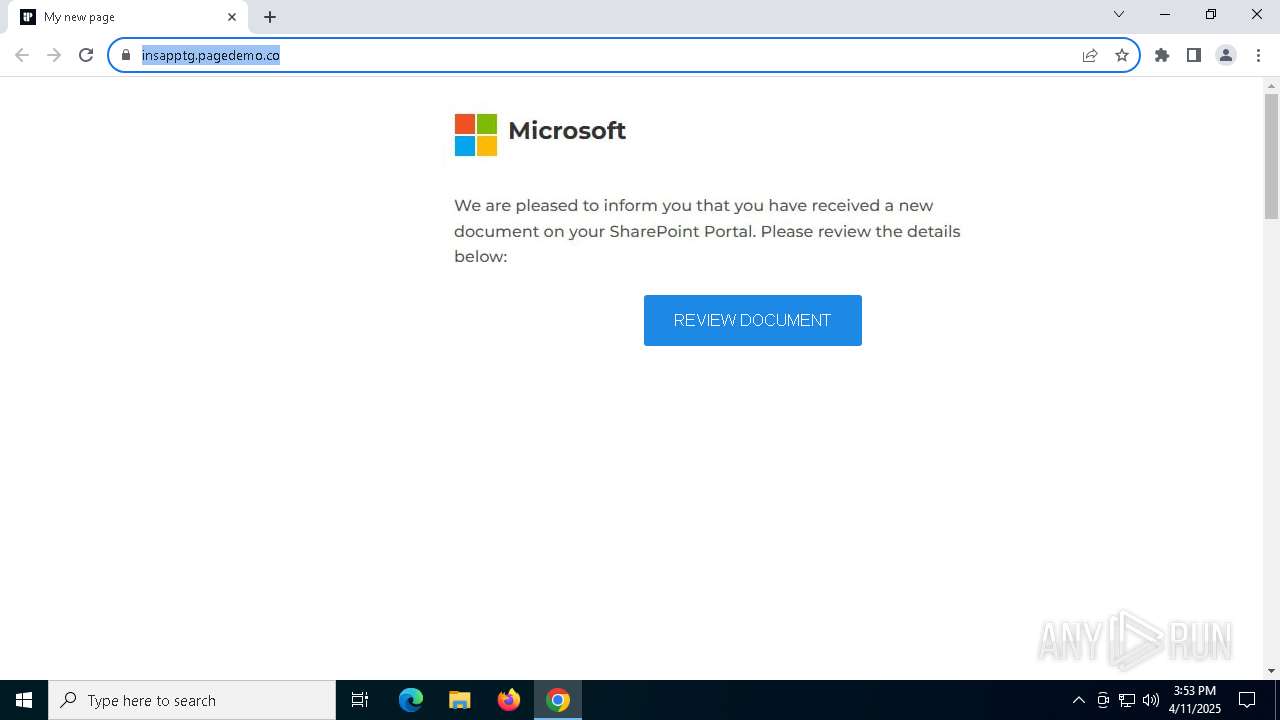Click the lock site-info icon
1280x720 pixels.
pyautogui.click(x=126, y=55)
